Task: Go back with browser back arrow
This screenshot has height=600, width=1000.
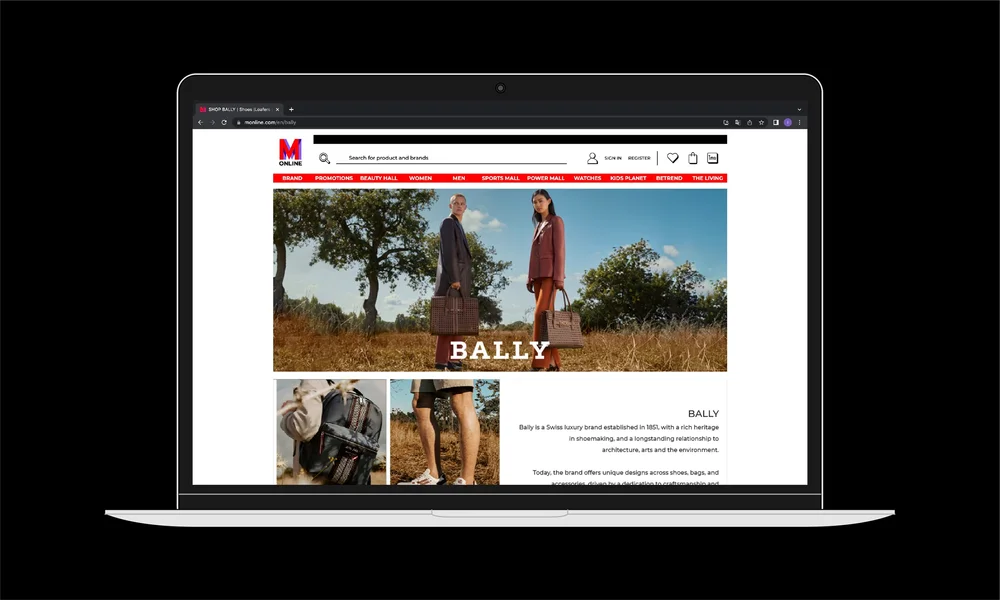Action: 200,122
